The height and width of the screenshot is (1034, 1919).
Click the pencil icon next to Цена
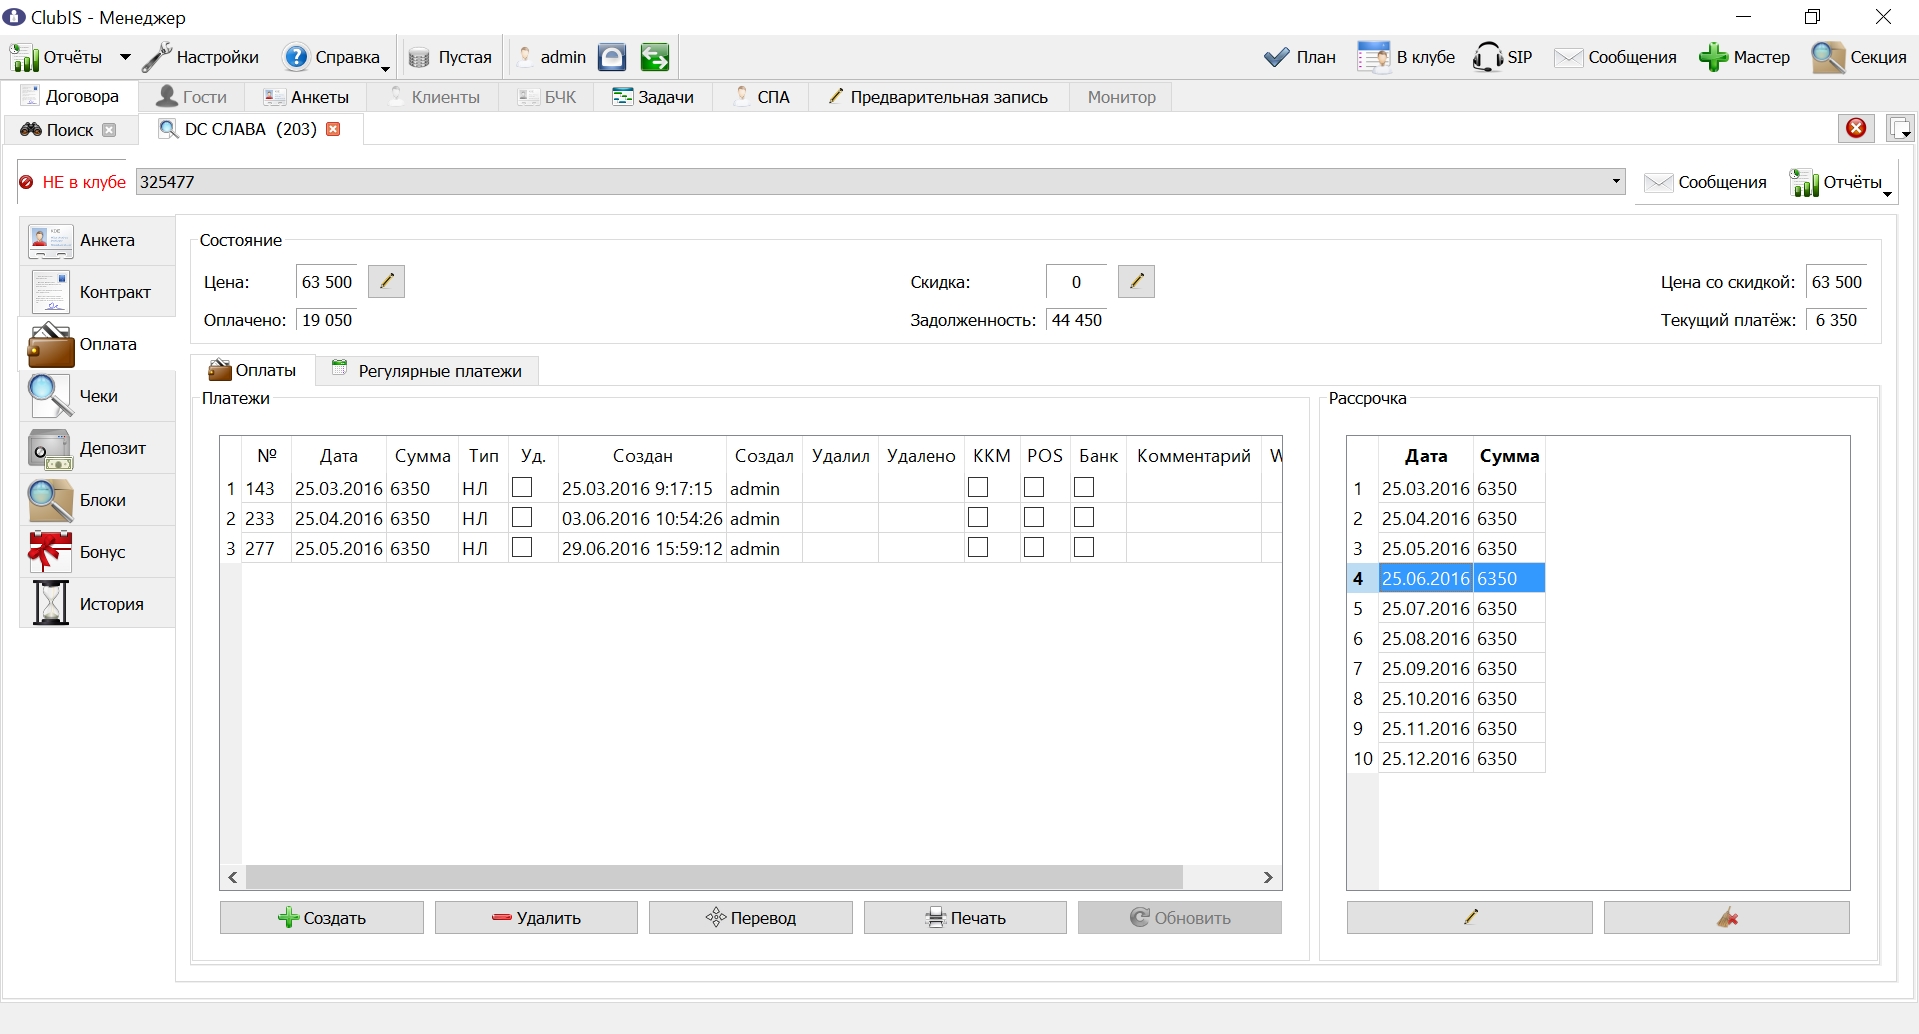coord(386,282)
